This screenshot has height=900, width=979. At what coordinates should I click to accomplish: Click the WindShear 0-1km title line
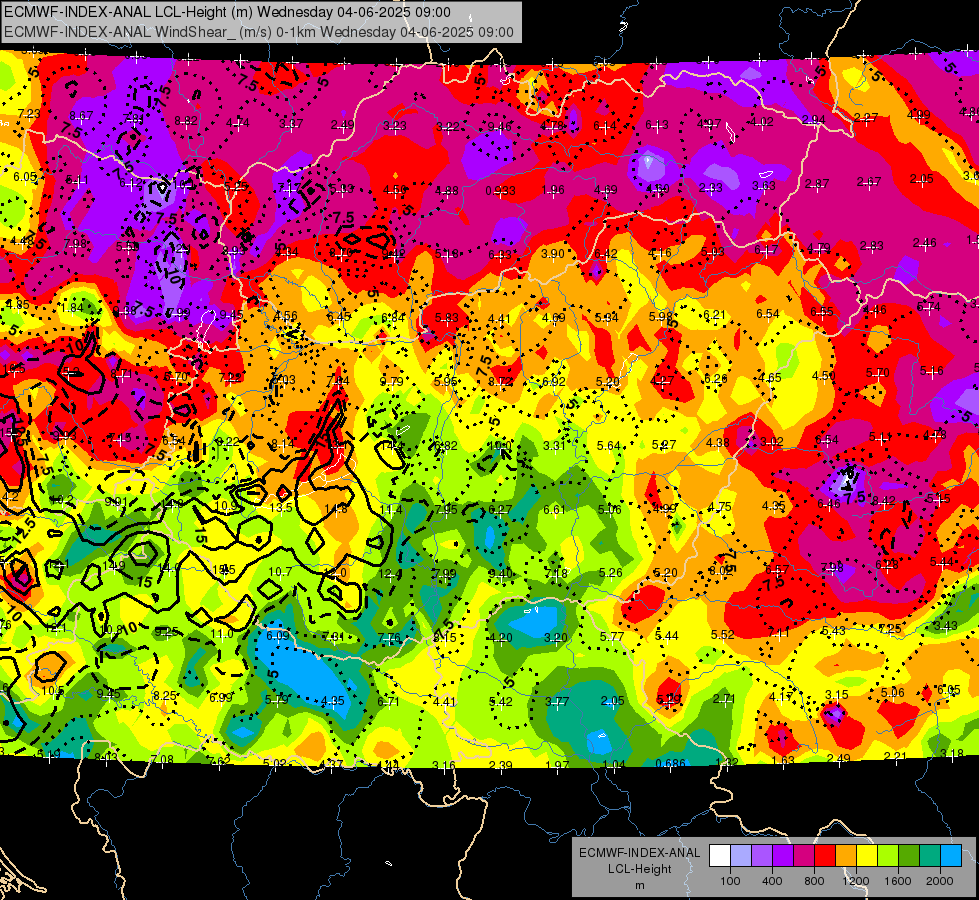pos(258,32)
